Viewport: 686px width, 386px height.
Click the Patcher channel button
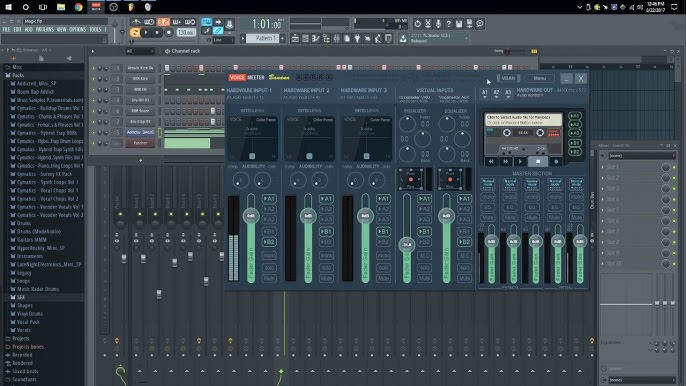click(140, 143)
